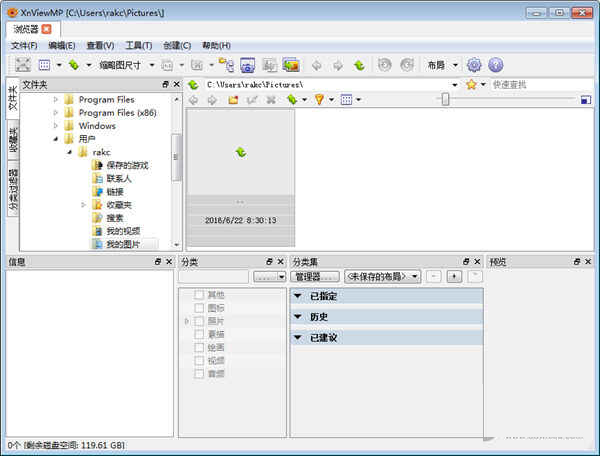Open the 工具(T) menu
Image resolution: width=600 pixels, height=456 pixels.
click(x=139, y=46)
